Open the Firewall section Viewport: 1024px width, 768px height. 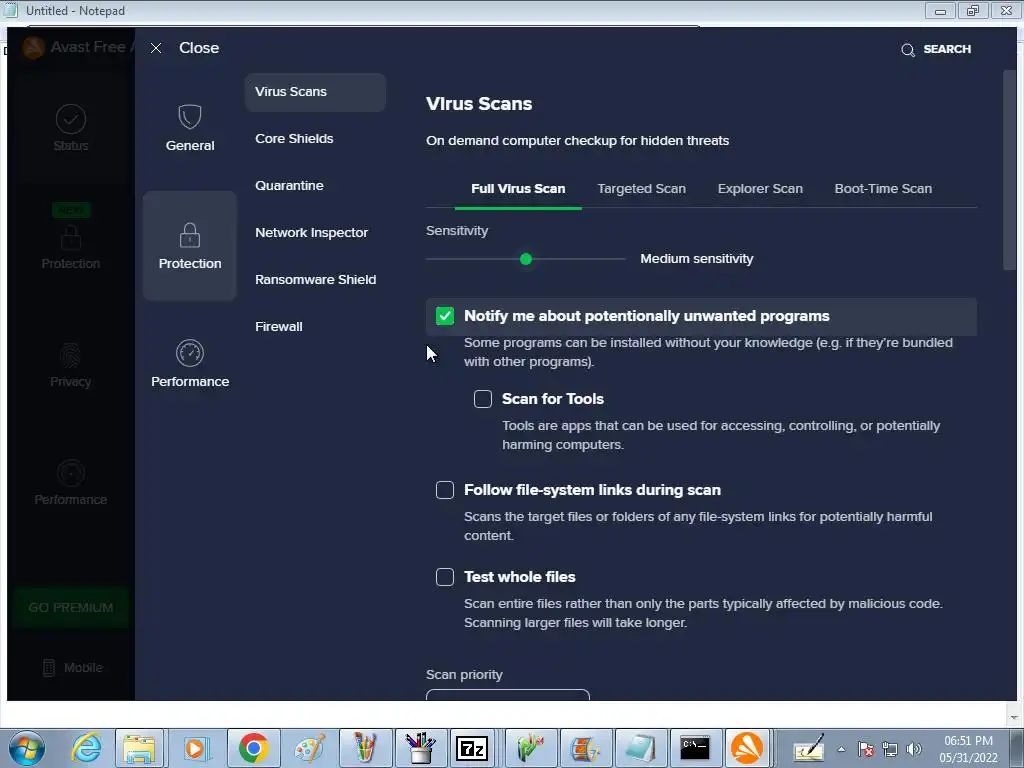pos(279,327)
